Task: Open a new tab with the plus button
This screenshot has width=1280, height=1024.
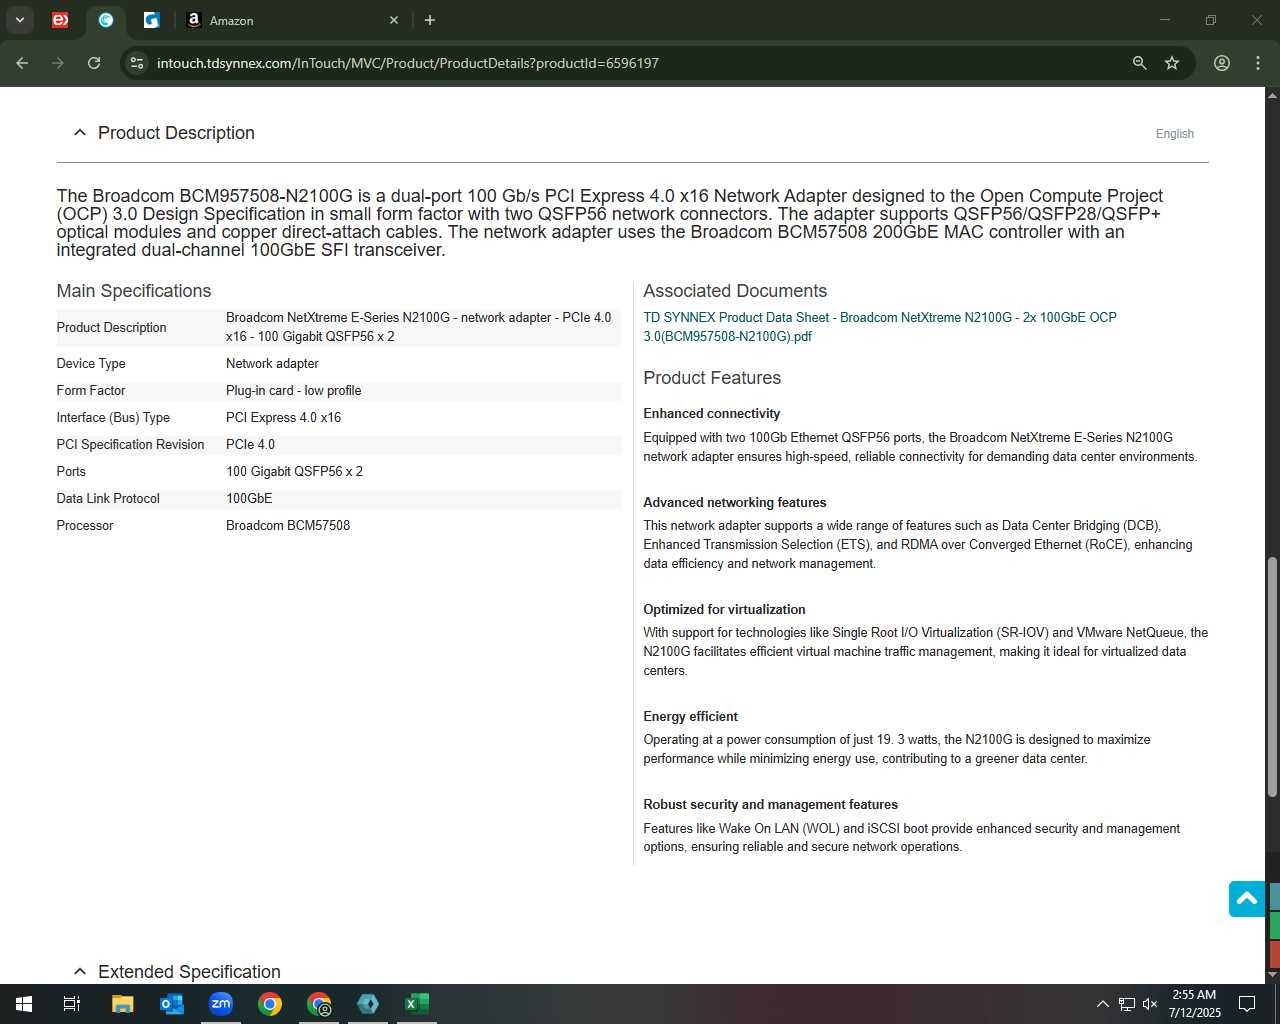Action: click(x=430, y=20)
